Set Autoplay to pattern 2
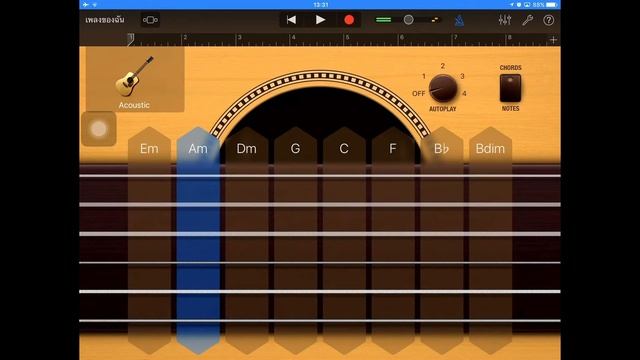 [x=442, y=66]
